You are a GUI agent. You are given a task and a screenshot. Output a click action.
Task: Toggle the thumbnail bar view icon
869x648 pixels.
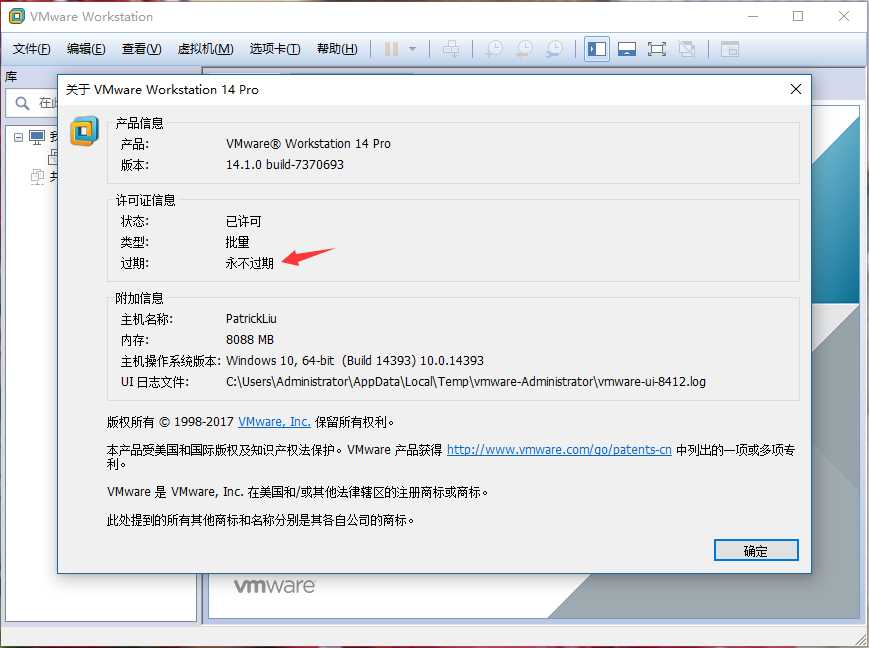click(x=627, y=49)
